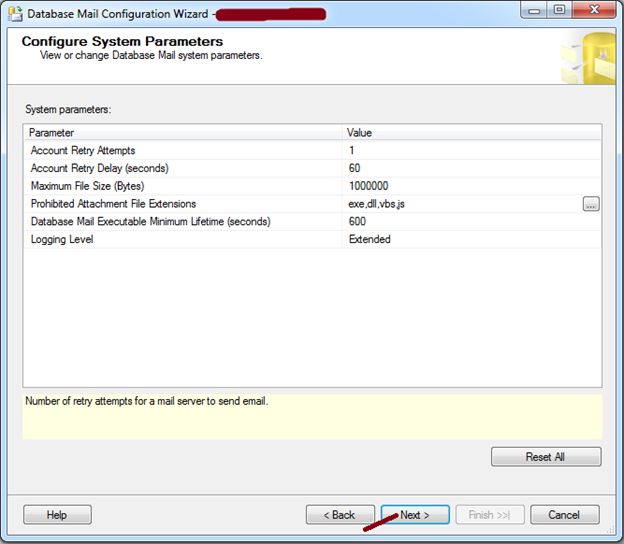Click the Value column header
The width and height of the screenshot is (624, 544).
(x=472, y=133)
